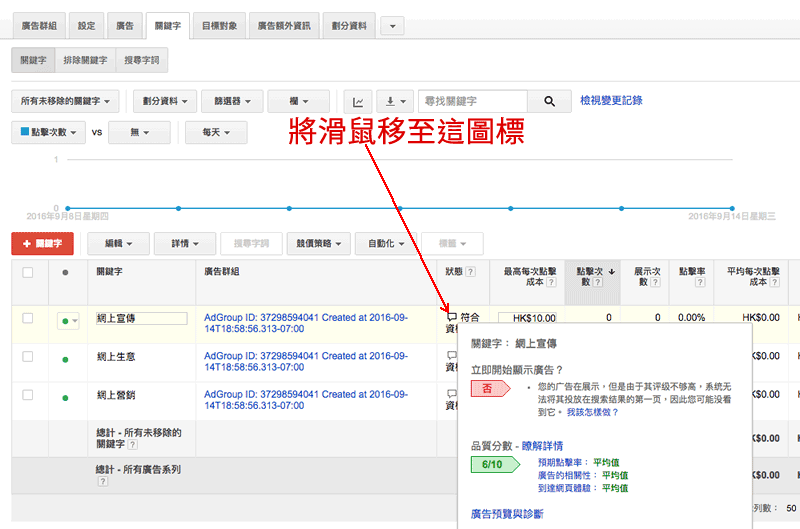Tick the select-all checkbox in header
The width and height of the screenshot is (800, 529).
click(x=28, y=272)
